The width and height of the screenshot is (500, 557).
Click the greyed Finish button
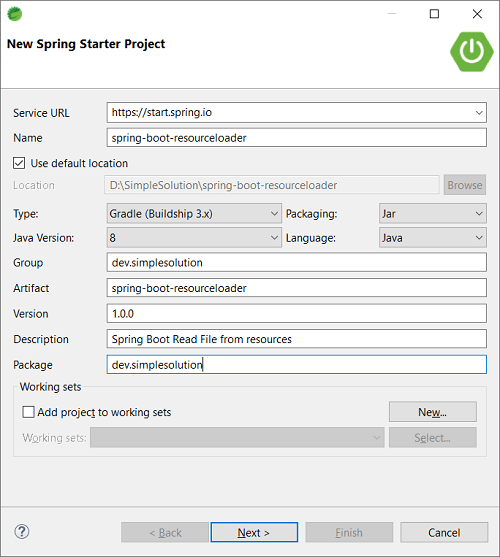pos(349,532)
